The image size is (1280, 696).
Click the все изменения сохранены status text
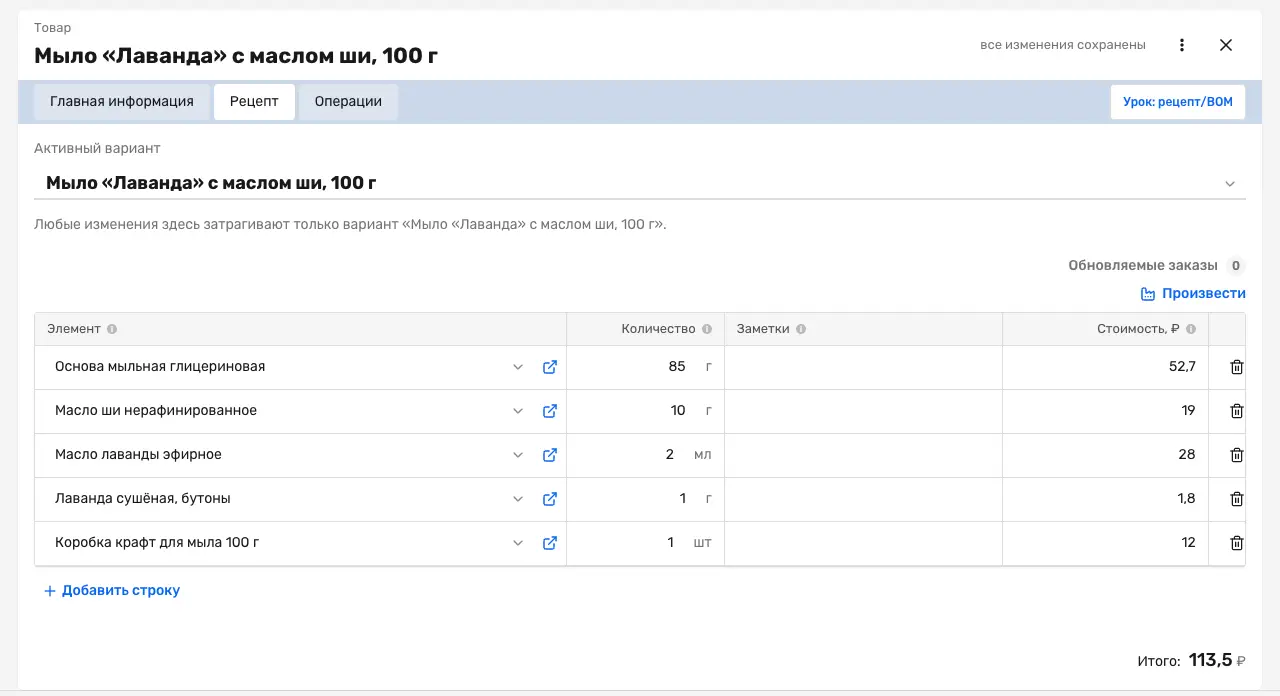[x=1063, y=45]
